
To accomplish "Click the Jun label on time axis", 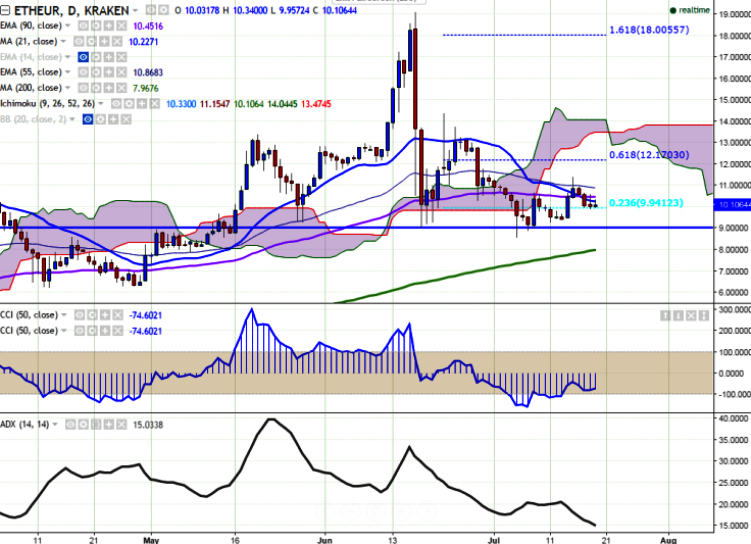I will click(x=324, y=540).
